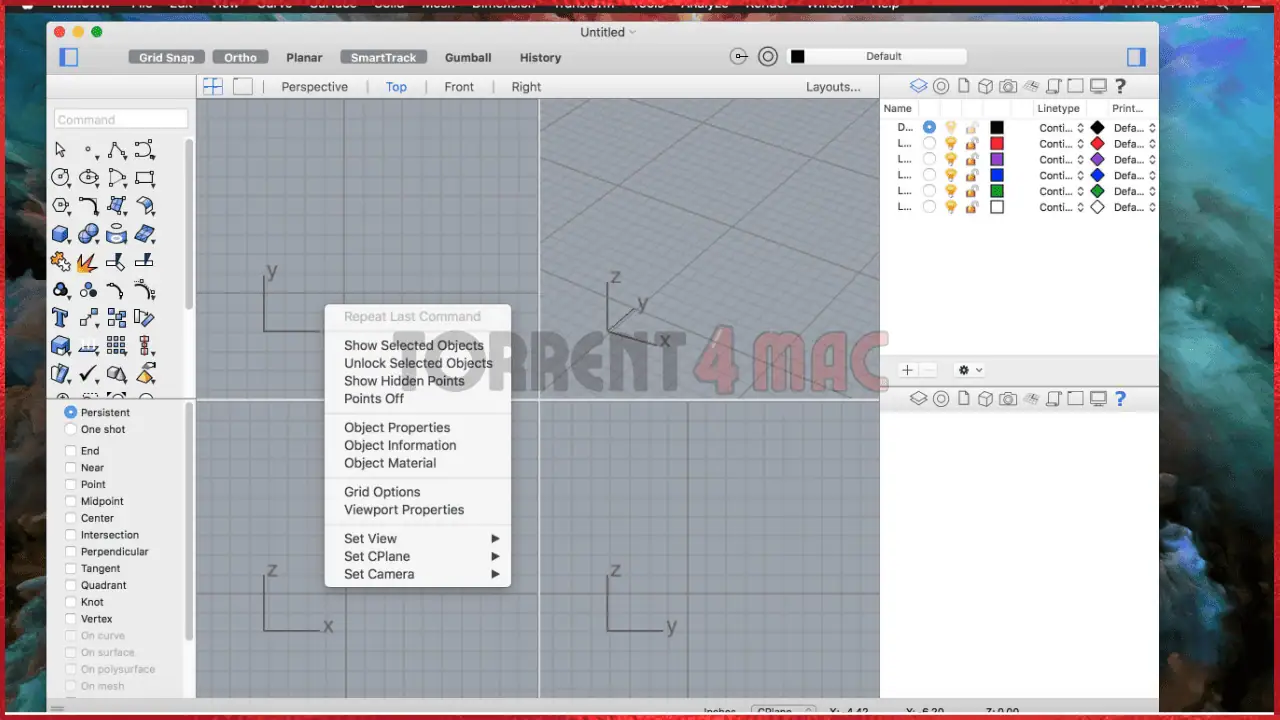Enable SmartTrack in the toolbar

[x=383, y=57]
